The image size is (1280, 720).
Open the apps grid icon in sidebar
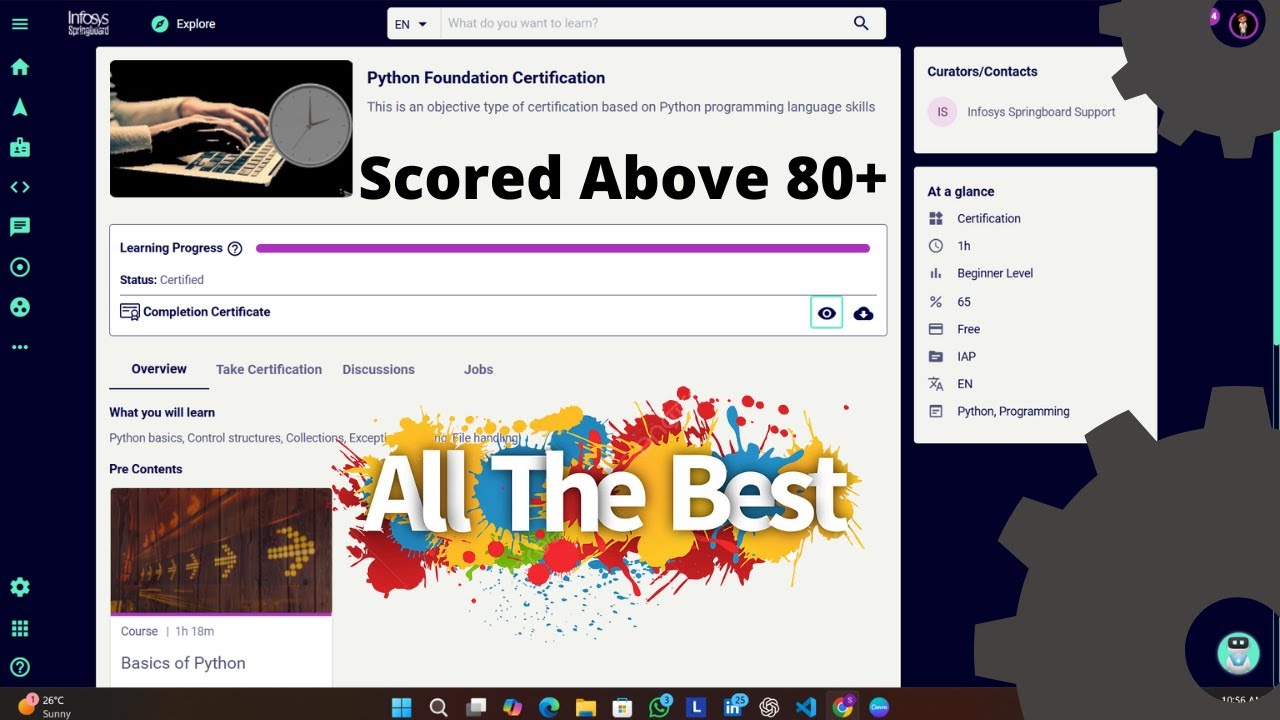(x=19, y=628)
